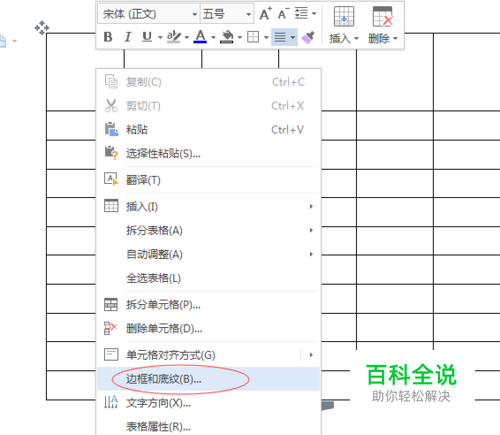Open 文字方向(X)... dialog

tap(209, 403)
